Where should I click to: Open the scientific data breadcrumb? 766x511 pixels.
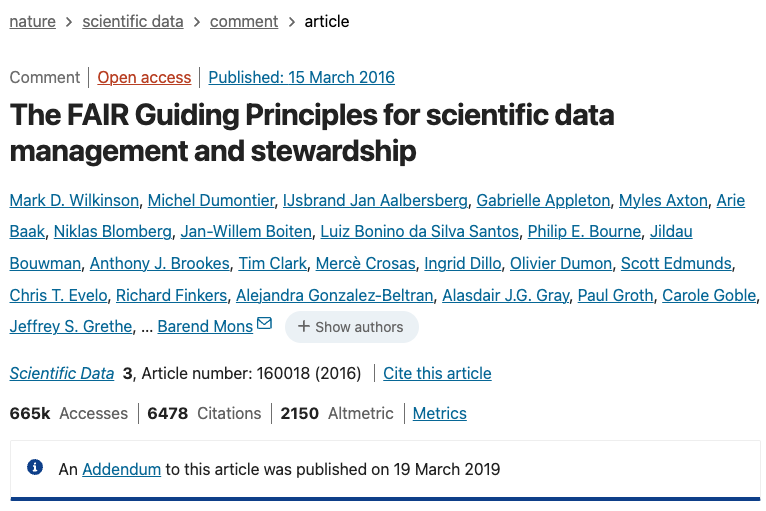[133, 21]
